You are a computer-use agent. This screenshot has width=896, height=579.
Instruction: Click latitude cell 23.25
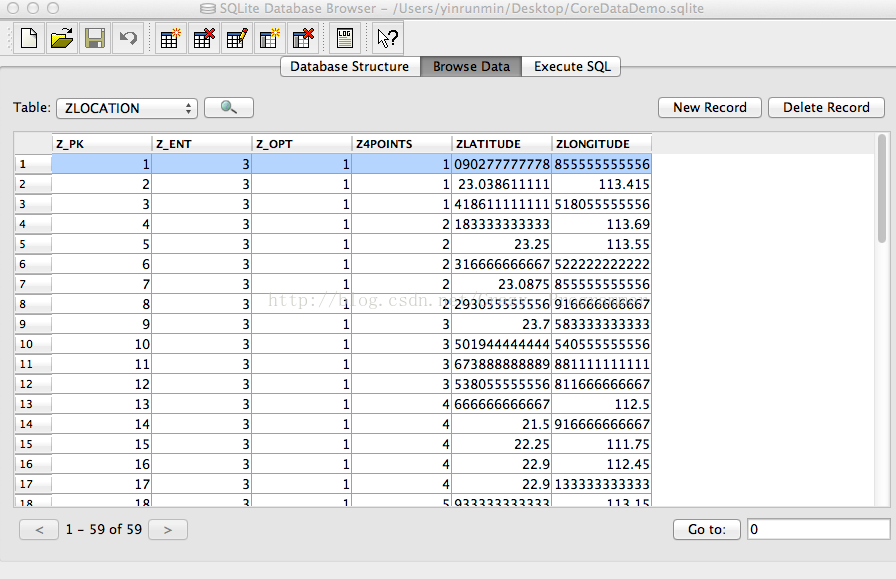coord(502,244)
